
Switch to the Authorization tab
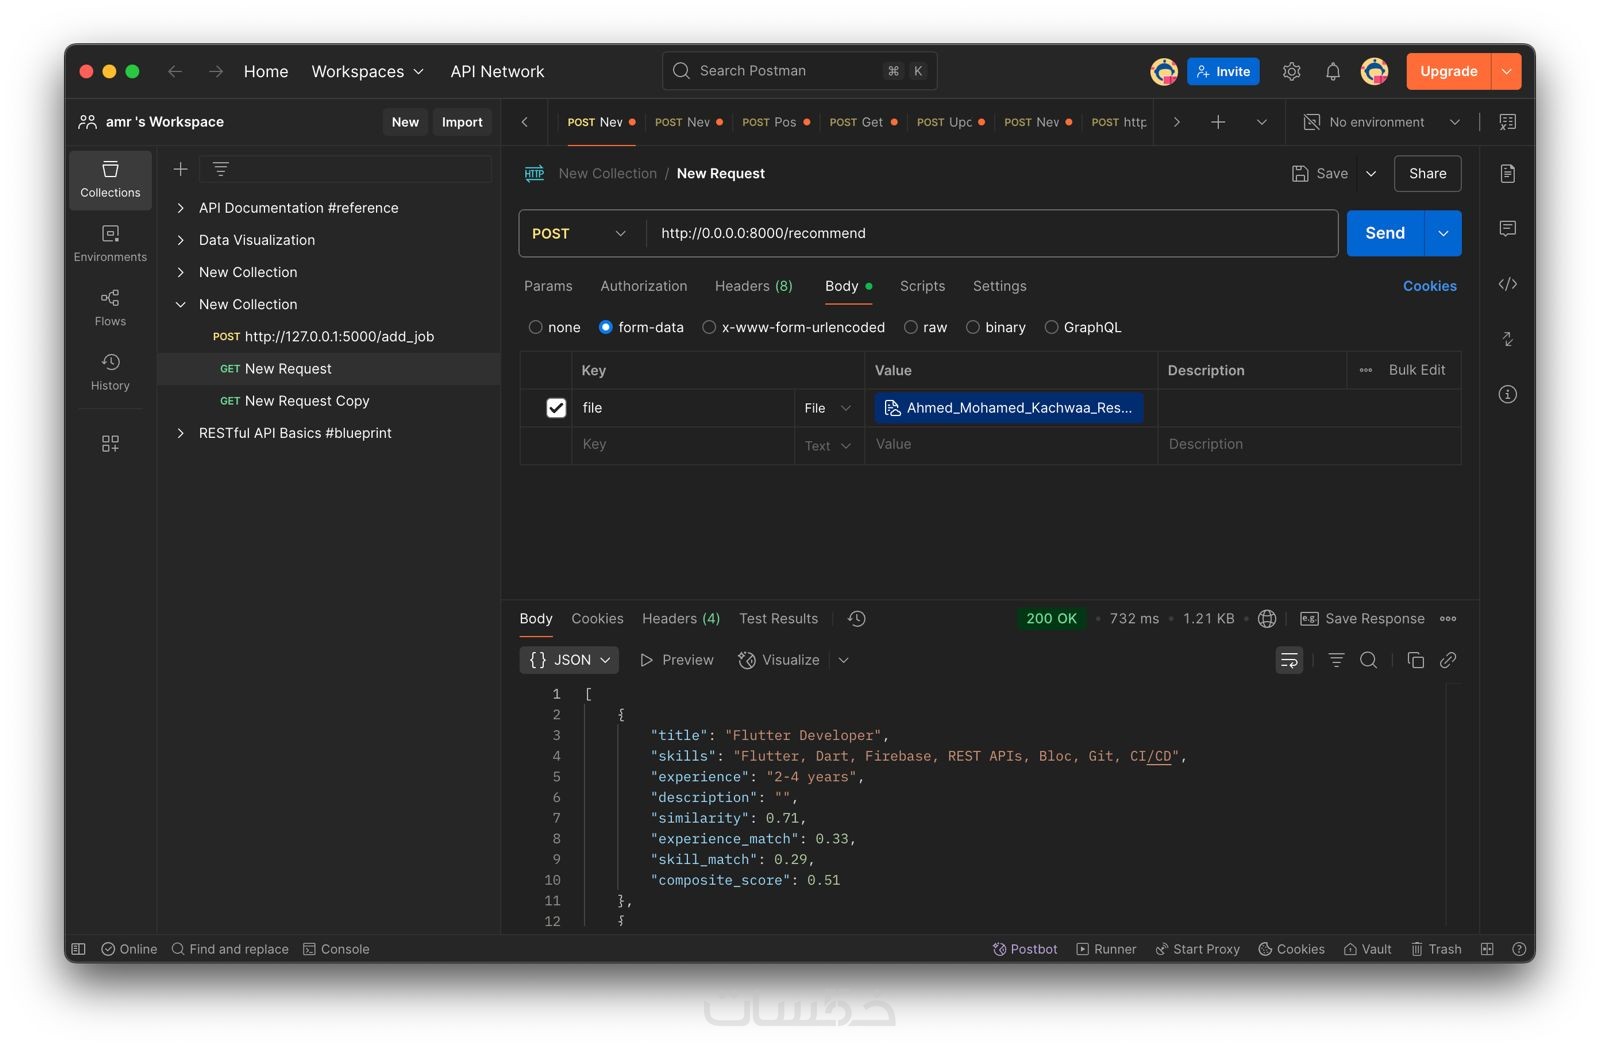[644, 286]
